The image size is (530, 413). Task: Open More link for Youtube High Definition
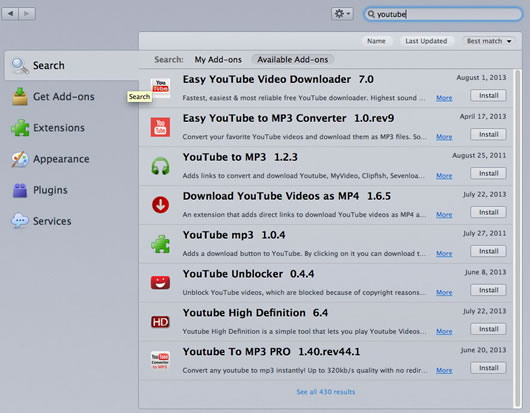click(444, 332)
